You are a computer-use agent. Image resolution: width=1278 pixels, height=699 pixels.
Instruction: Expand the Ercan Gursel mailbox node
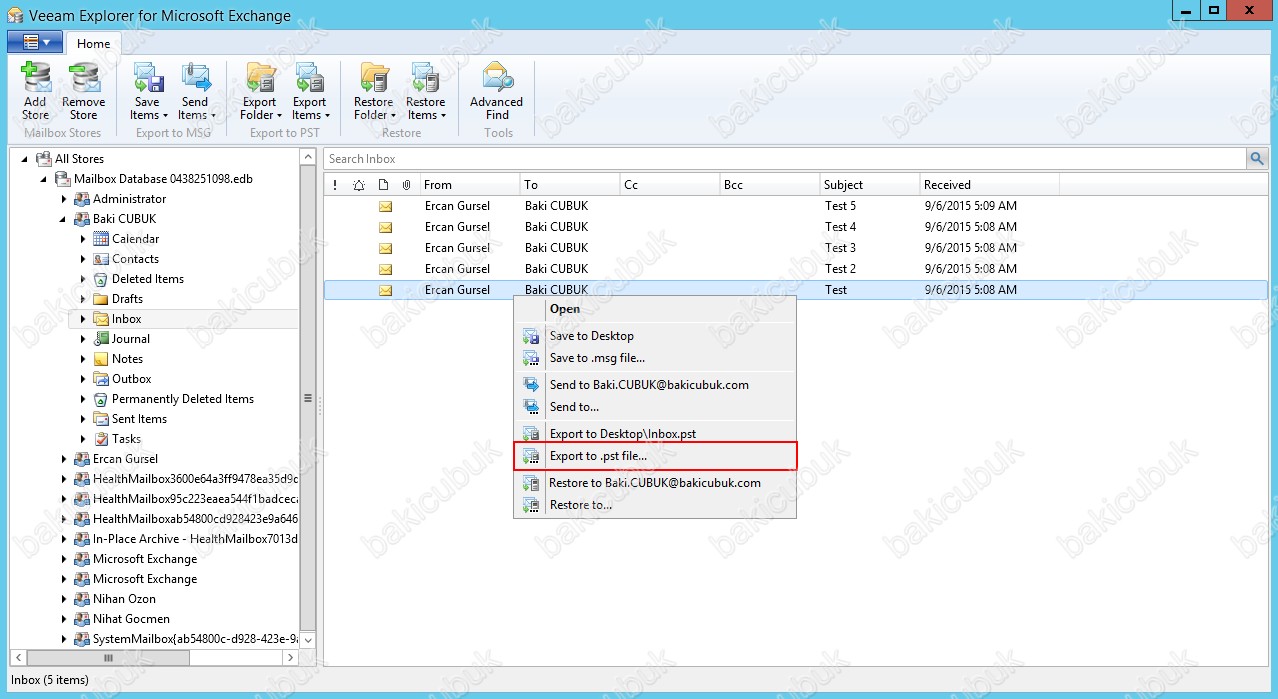(64, 459)
